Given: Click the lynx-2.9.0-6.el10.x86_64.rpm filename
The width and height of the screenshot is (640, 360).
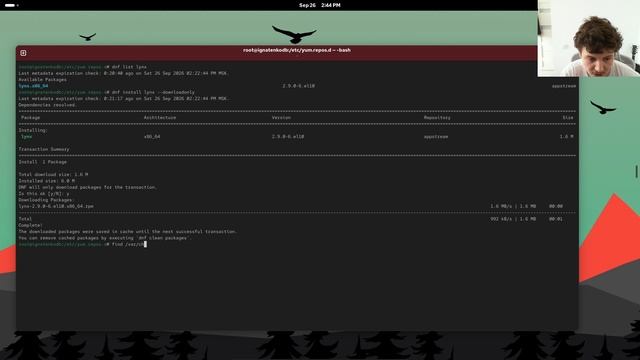Looking at the screenshot, I should tap(56, 207).
